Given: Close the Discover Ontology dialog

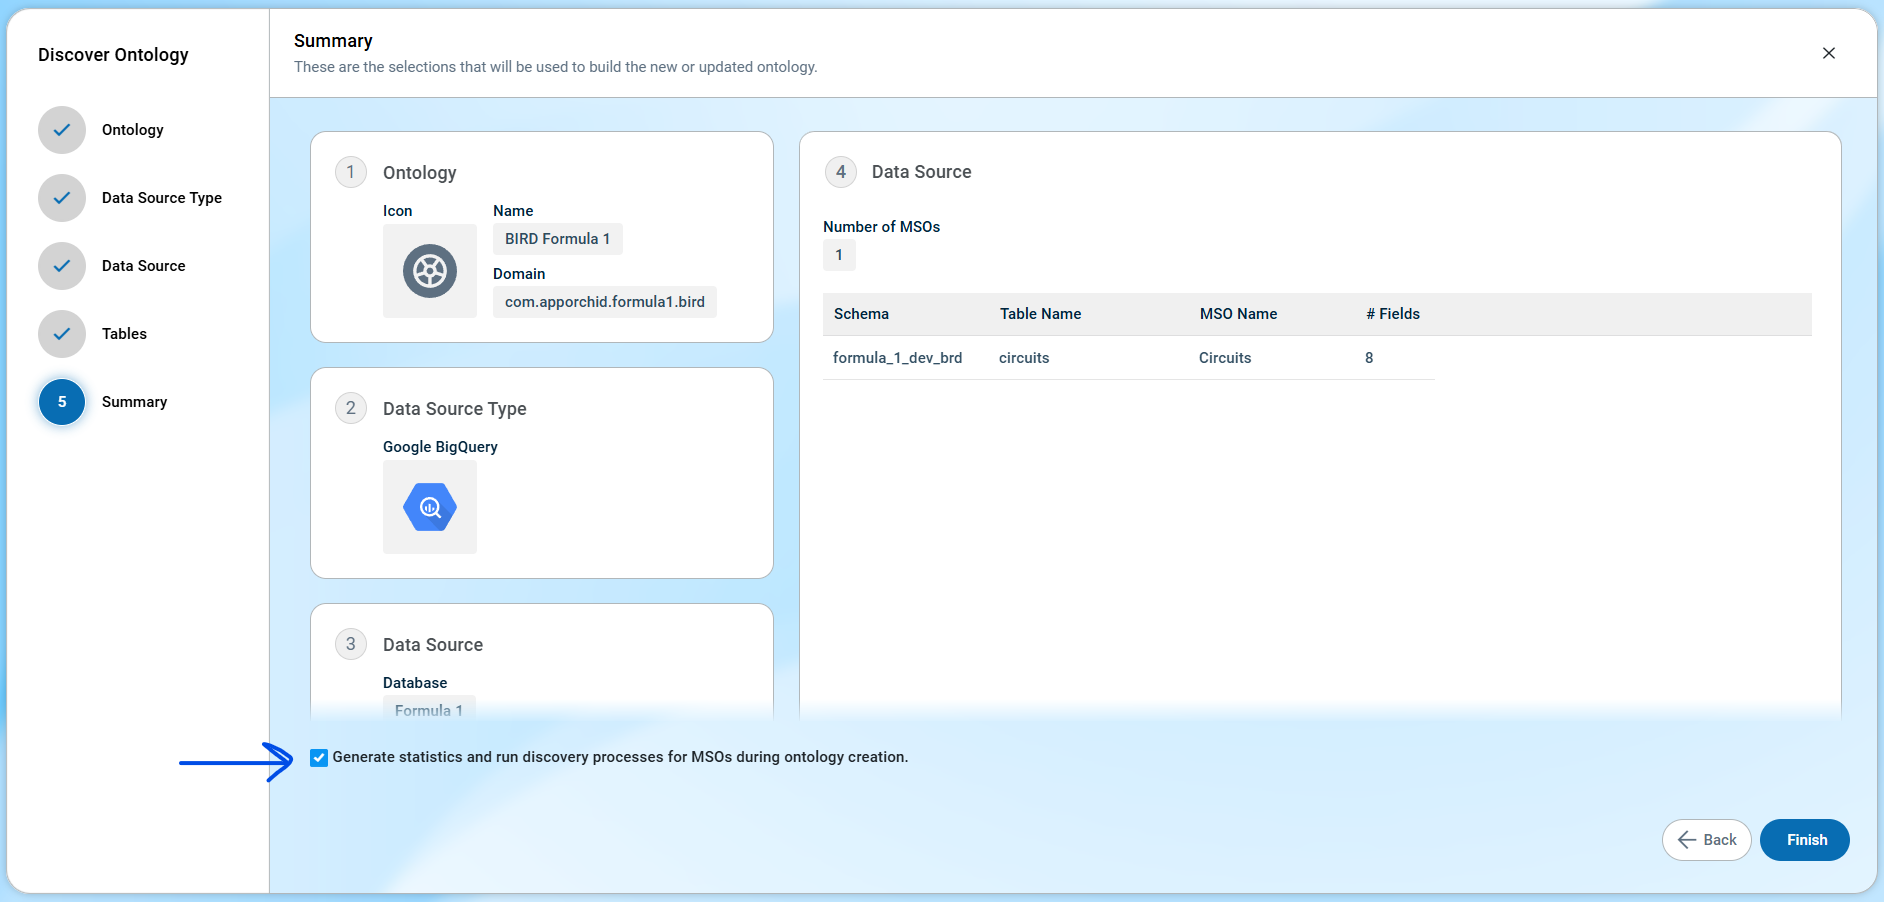Looking at the screenshot, I should tap(1828, 53).
